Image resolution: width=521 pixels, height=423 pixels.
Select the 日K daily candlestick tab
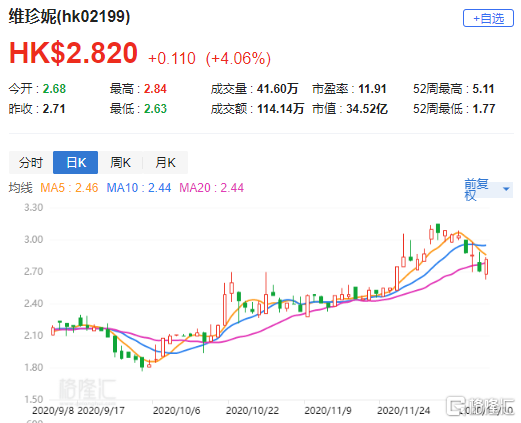pos(76,163)
